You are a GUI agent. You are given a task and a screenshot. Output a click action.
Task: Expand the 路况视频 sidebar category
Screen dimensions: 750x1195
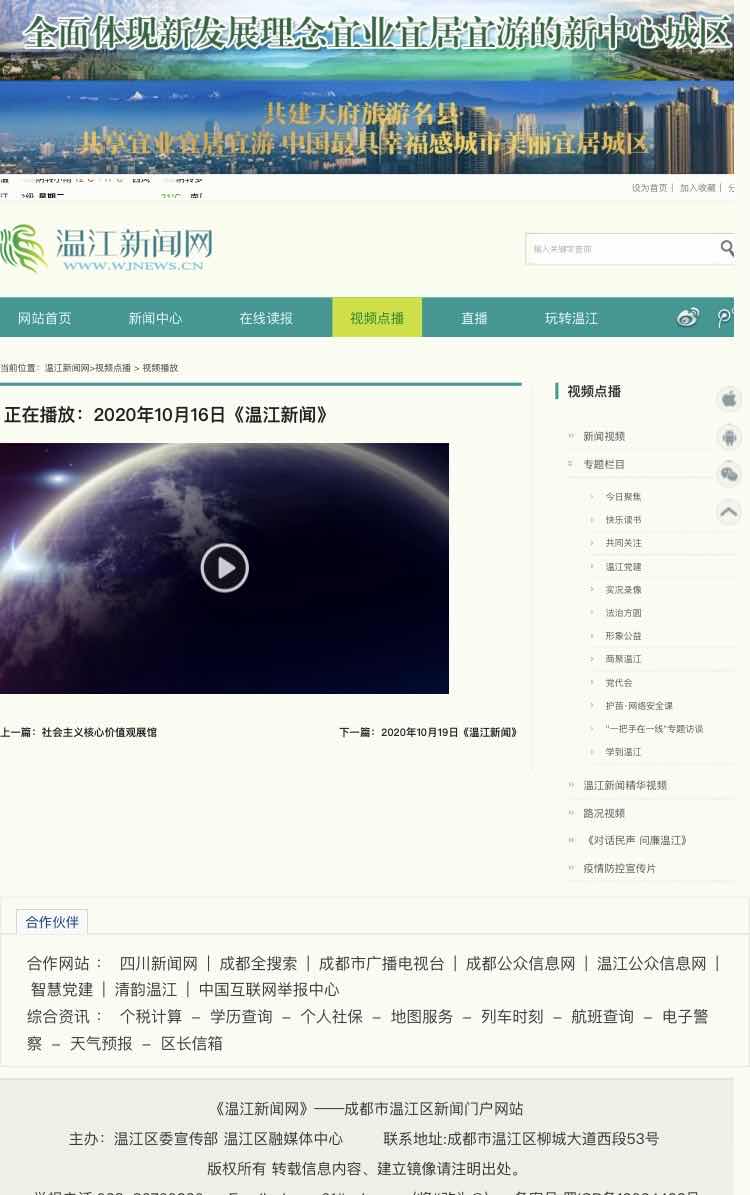point(603,813)
